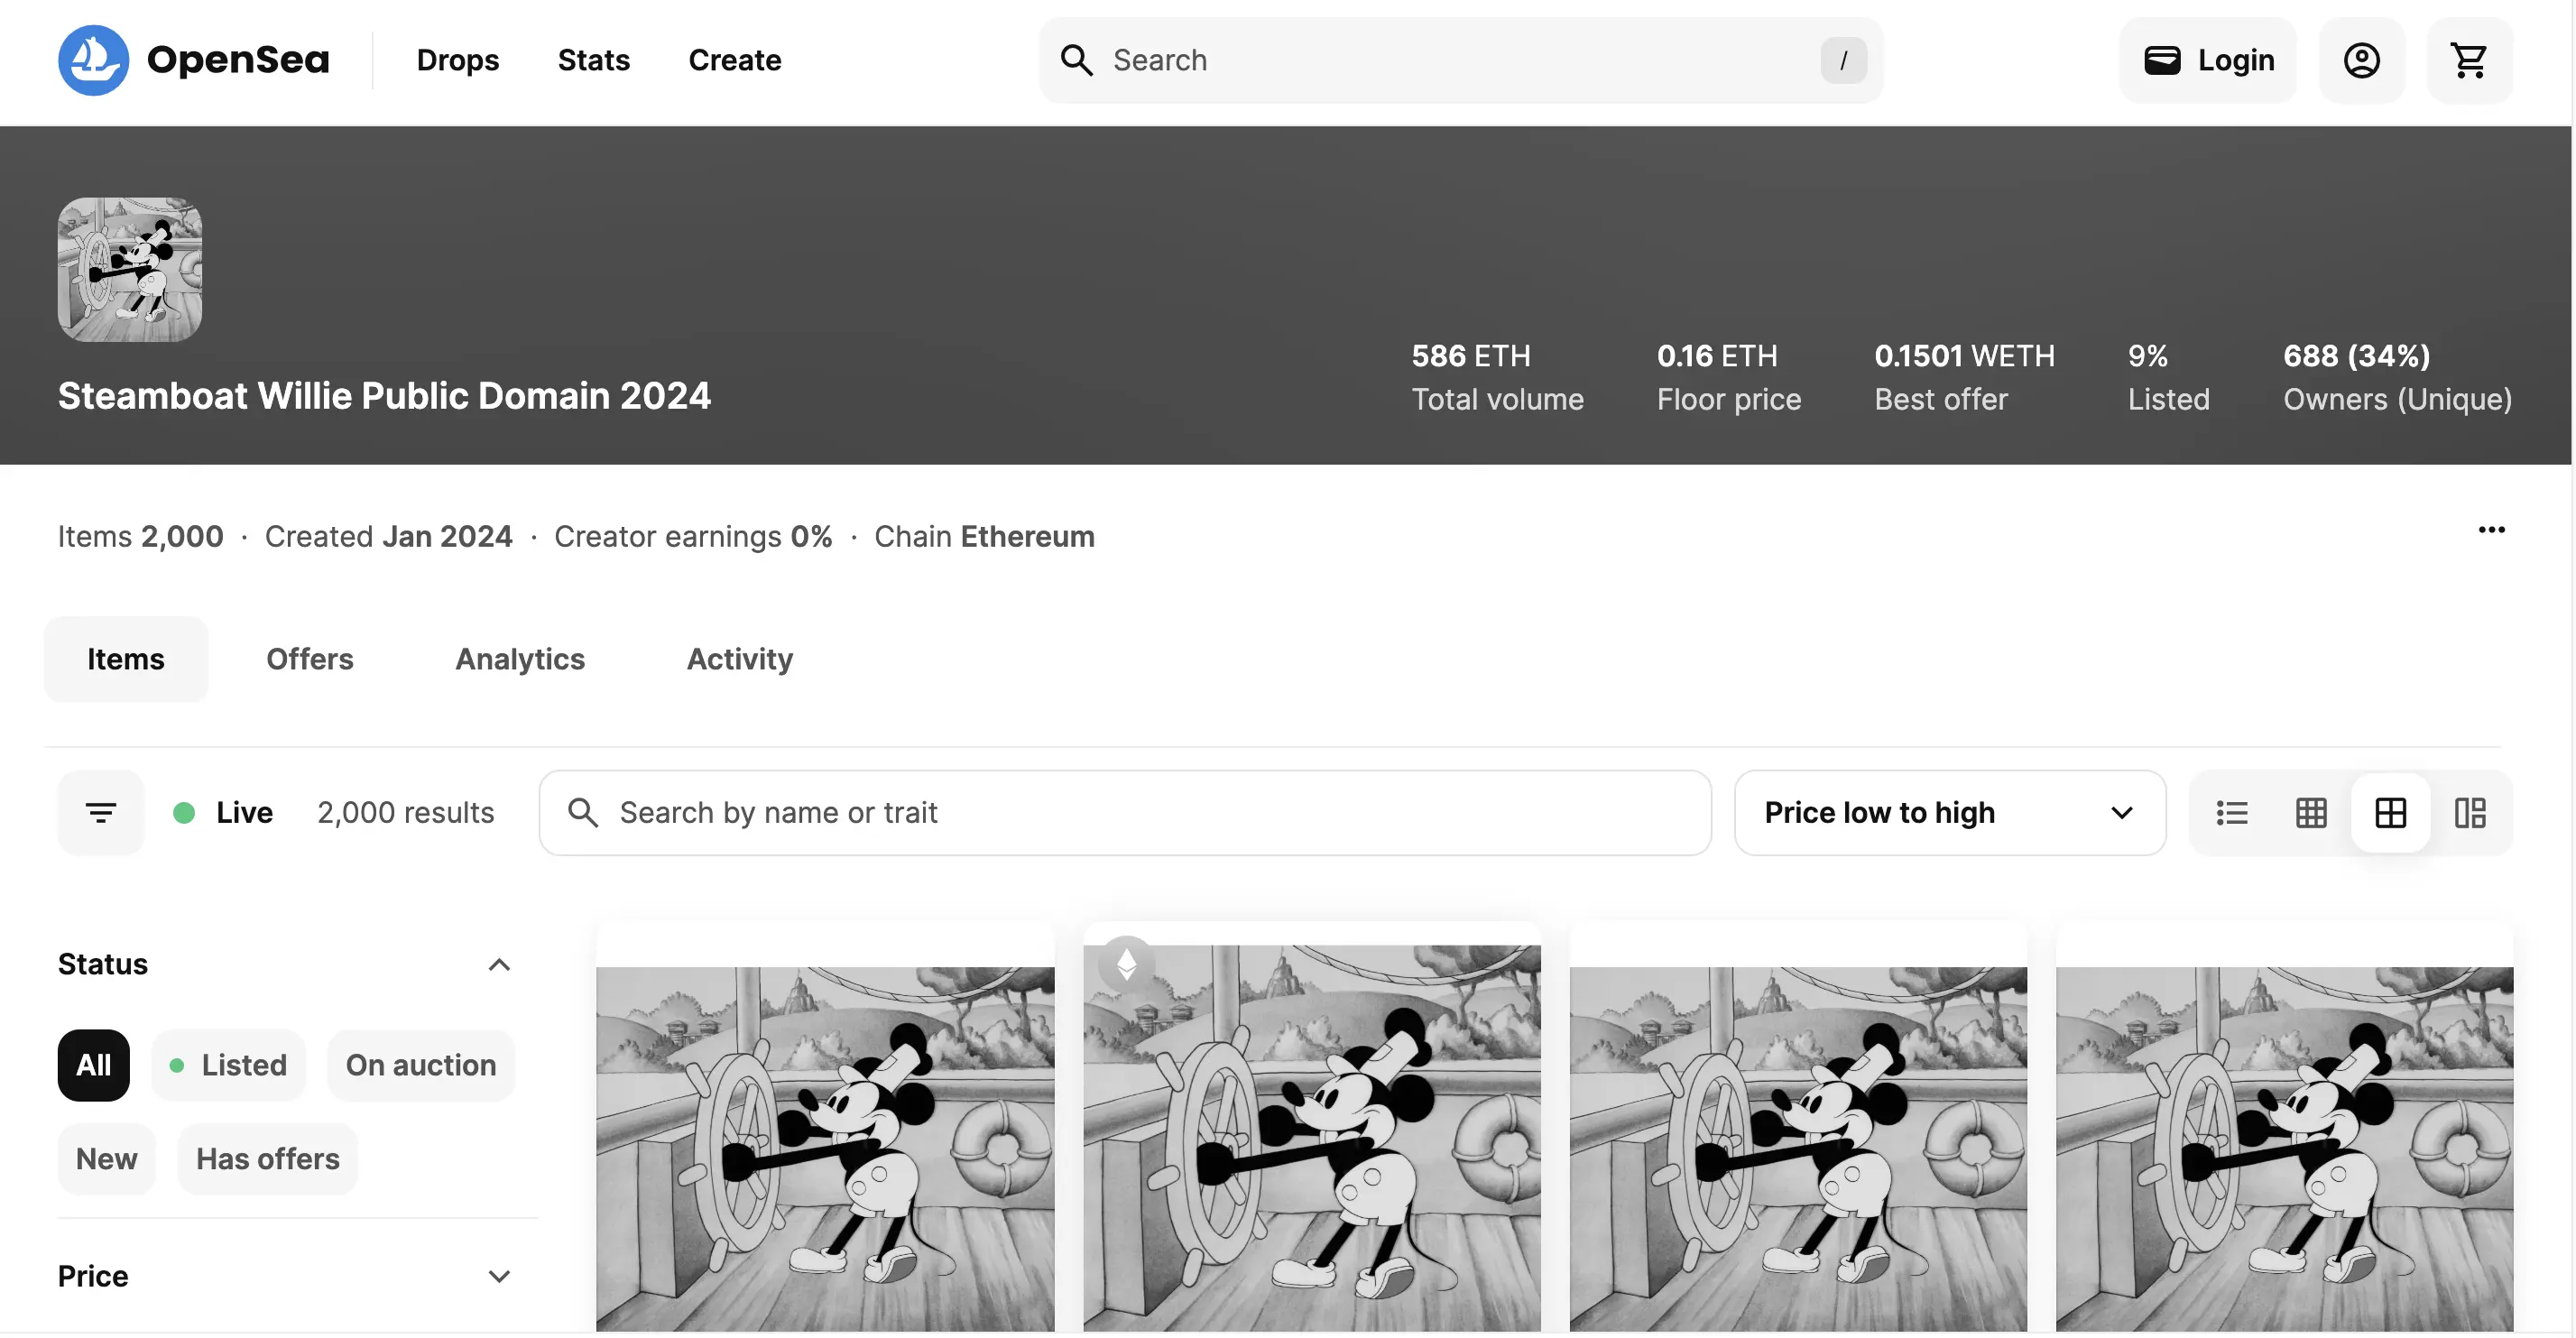The width and height of the screenshot is (2576, 1338).
Task: Click the 586 ETH Total volume stat
Action: (1498, 377)
